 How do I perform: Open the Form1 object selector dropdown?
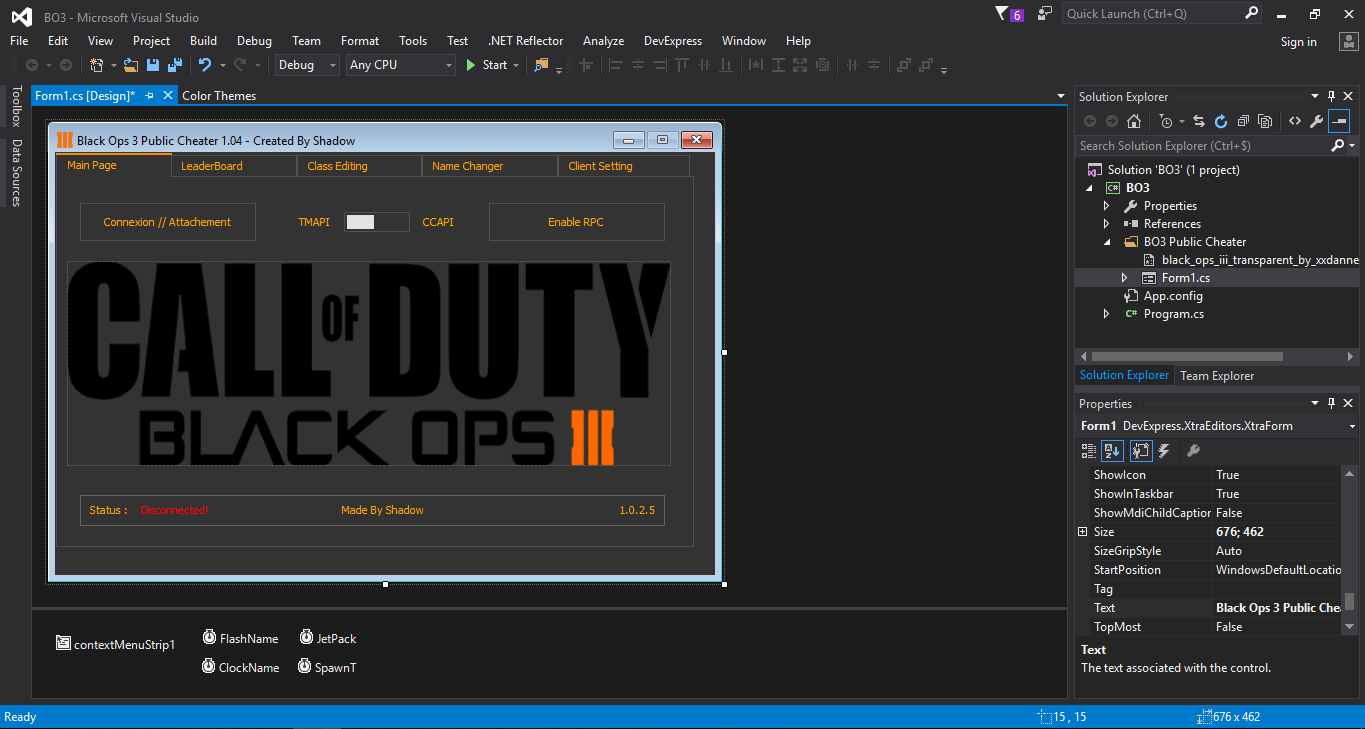click(1352, 426)
